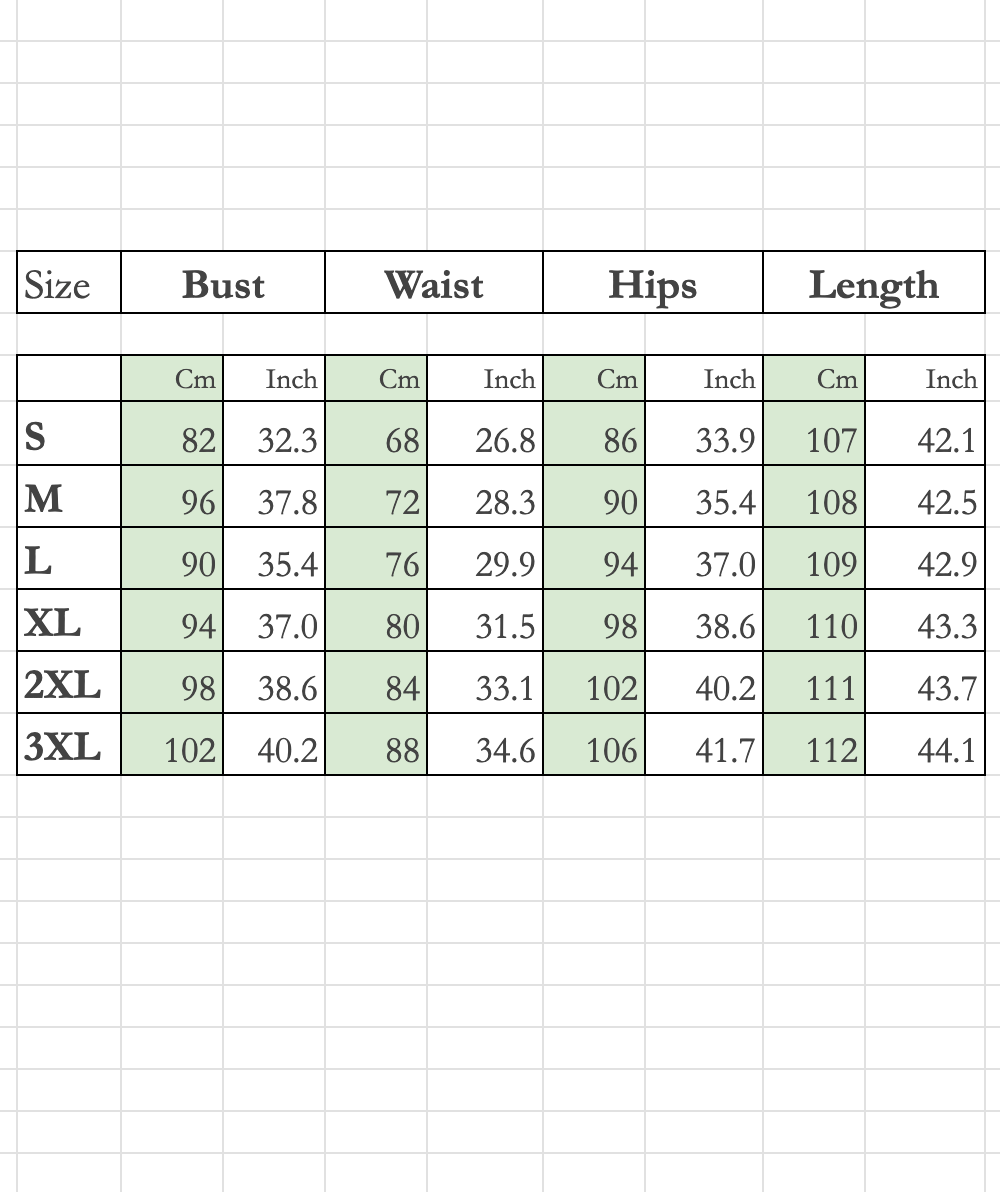
Task: Select the Waist header cell
Action: coord(434,284)
